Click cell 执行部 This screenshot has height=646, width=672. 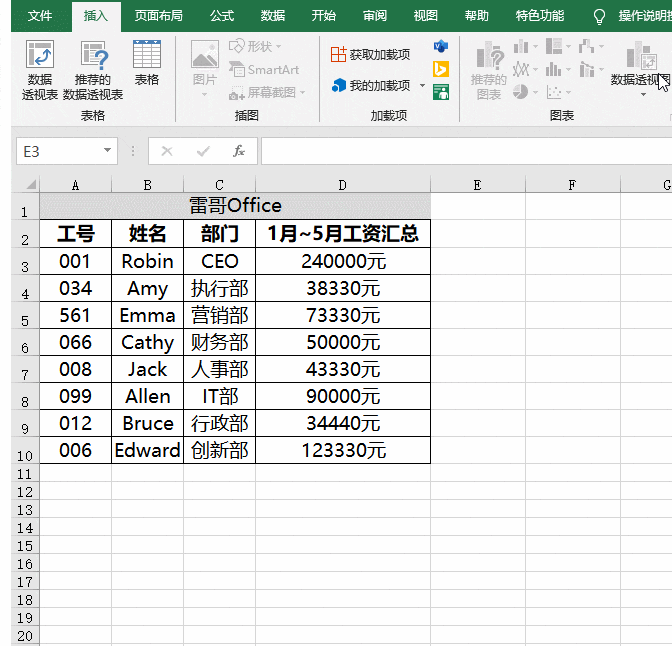pos(219,288)
